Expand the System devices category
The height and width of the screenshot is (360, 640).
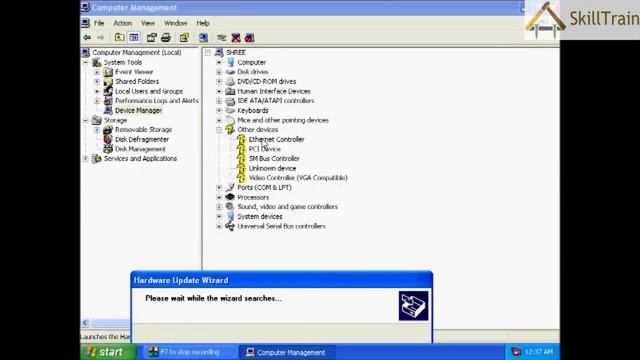coord(219,217)
